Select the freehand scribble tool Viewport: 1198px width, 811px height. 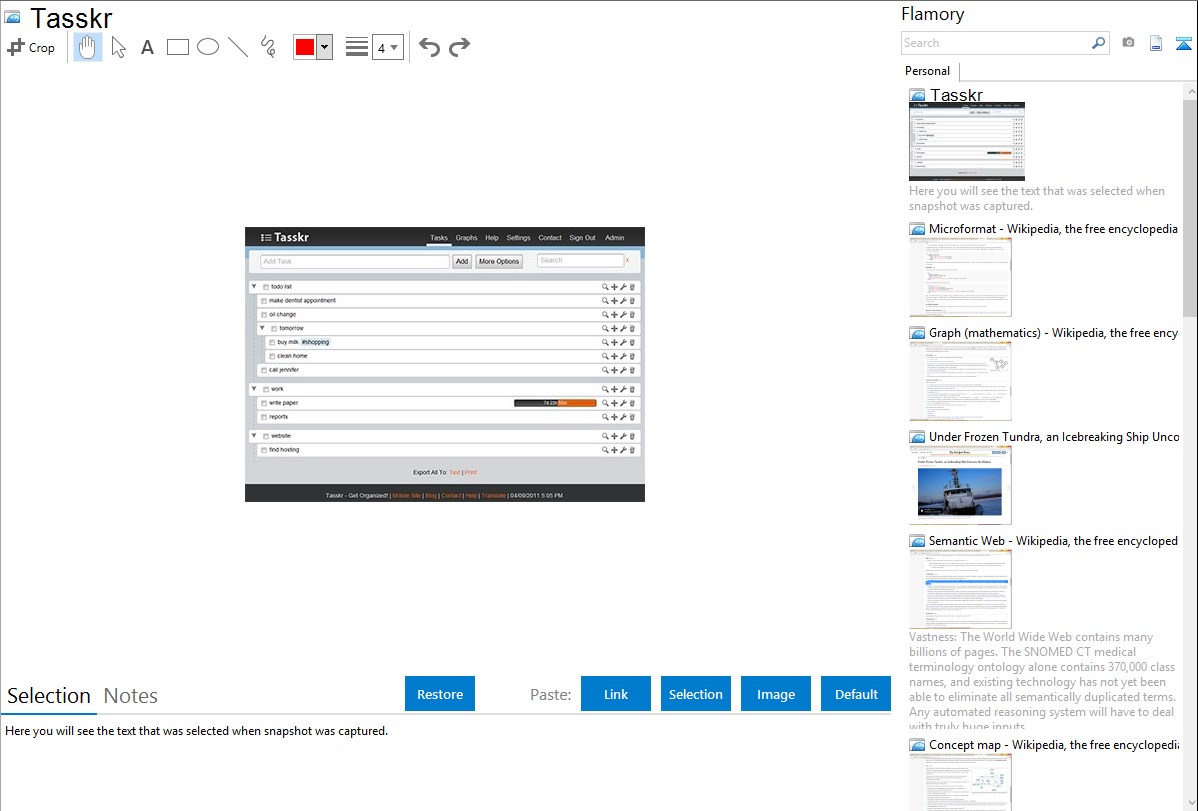[x=268, y=47]
